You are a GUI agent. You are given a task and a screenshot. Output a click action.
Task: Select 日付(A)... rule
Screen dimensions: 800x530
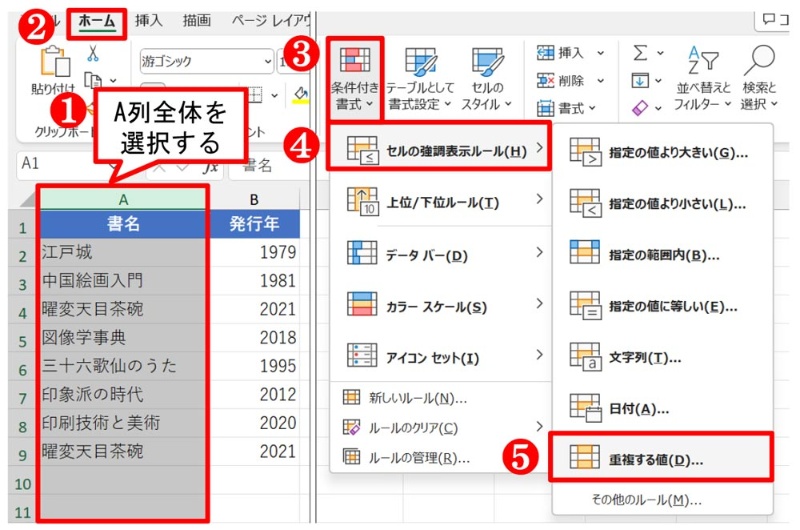pyautogui.click(x=662, y=409)
